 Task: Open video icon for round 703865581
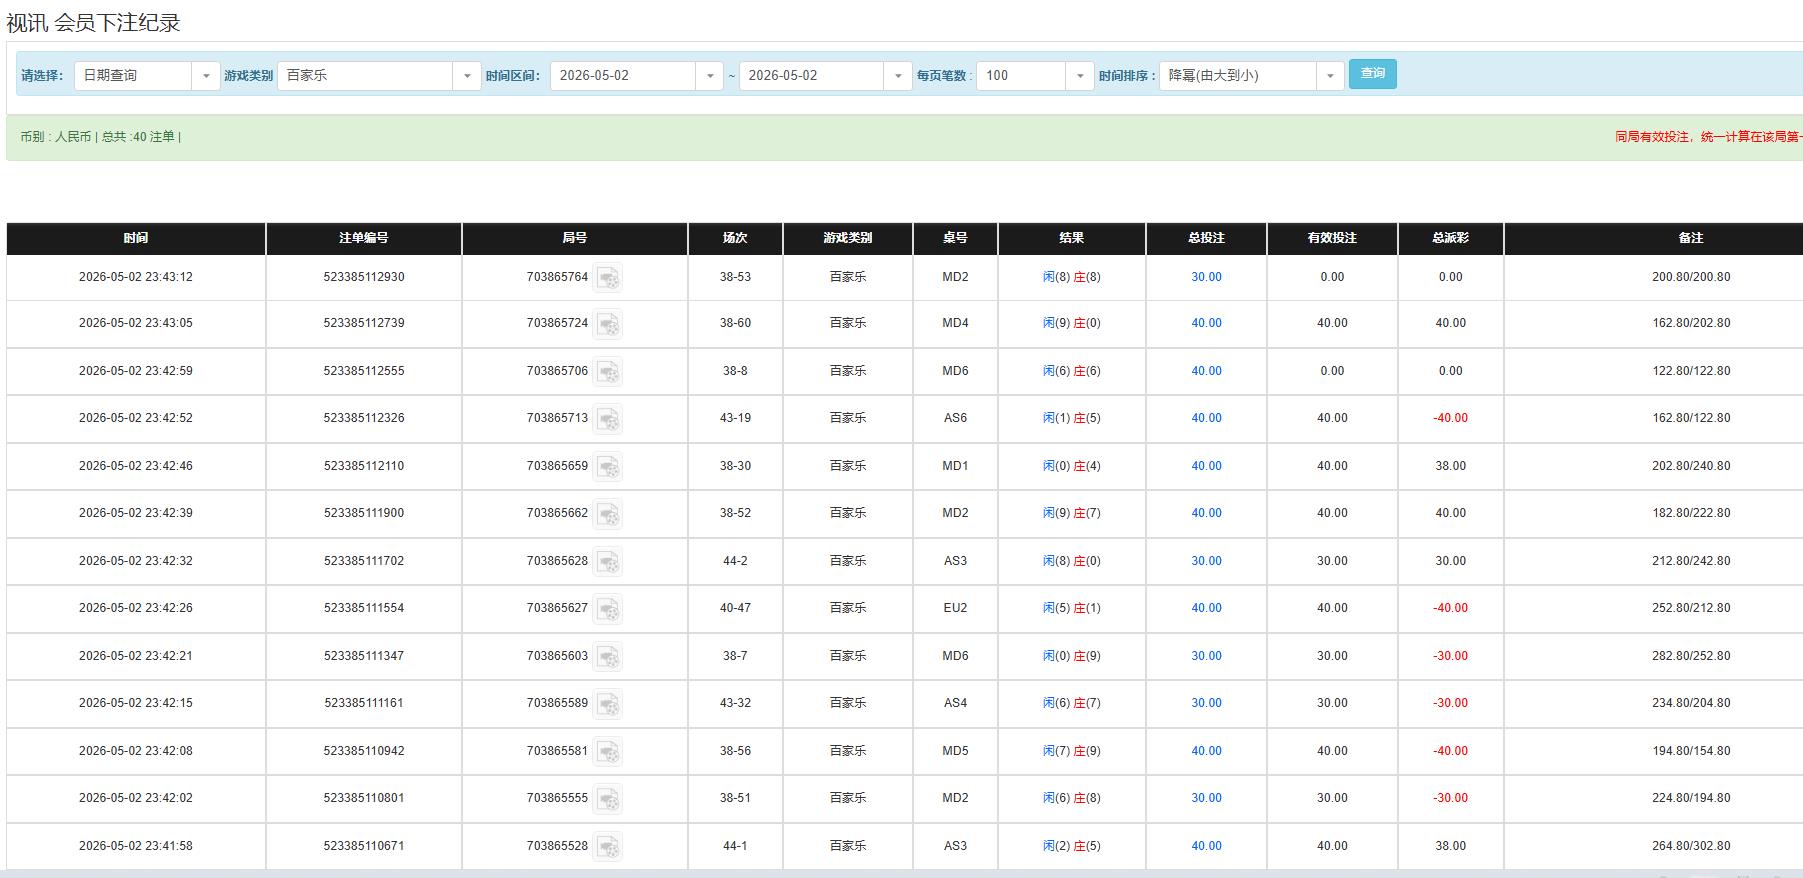pos(608,751)
